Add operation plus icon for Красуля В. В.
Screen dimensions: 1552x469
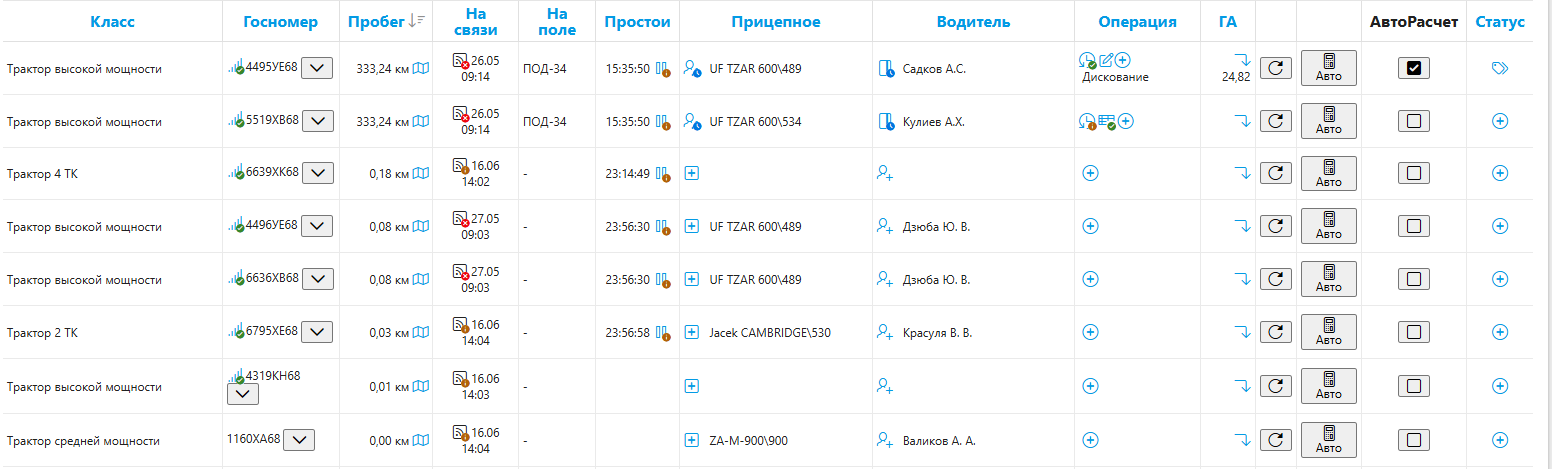point(1091,332)
